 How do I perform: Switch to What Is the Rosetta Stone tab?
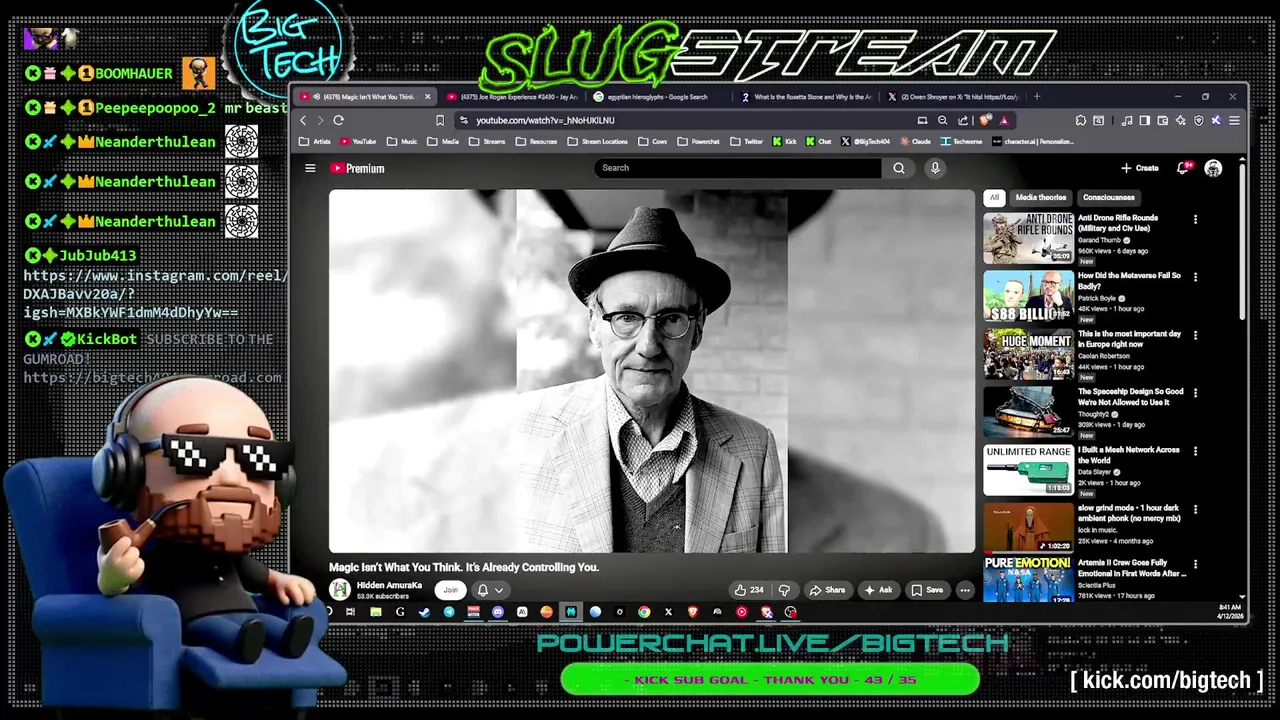pos(806,97)
